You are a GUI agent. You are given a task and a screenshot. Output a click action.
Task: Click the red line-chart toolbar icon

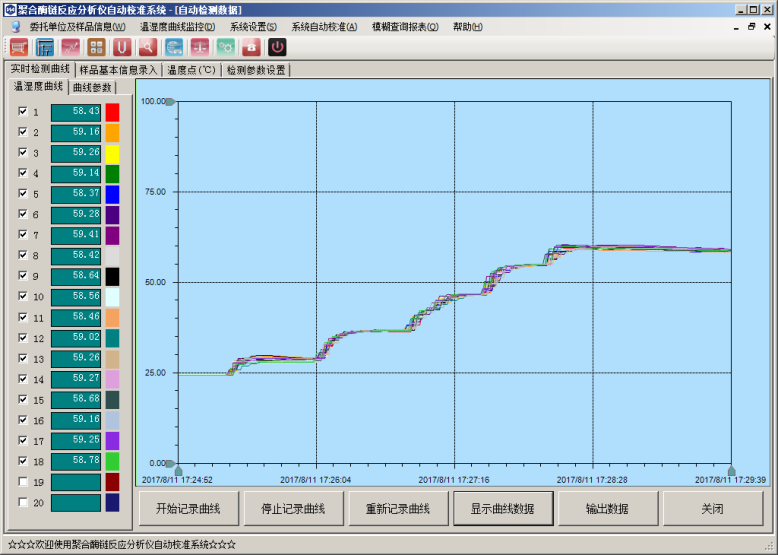[70, 46]
